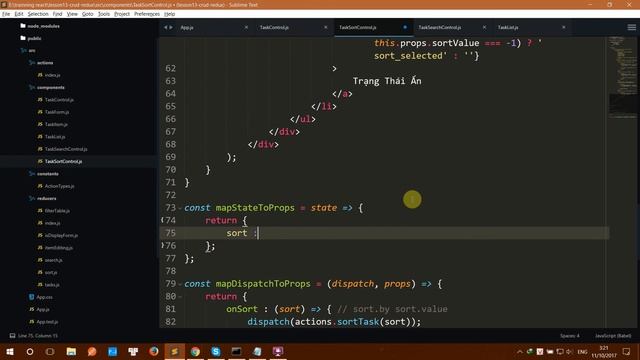This screenshot has height=360, width=640.
Task: Close the TaskList.js tab
Action: pos(564,27)
